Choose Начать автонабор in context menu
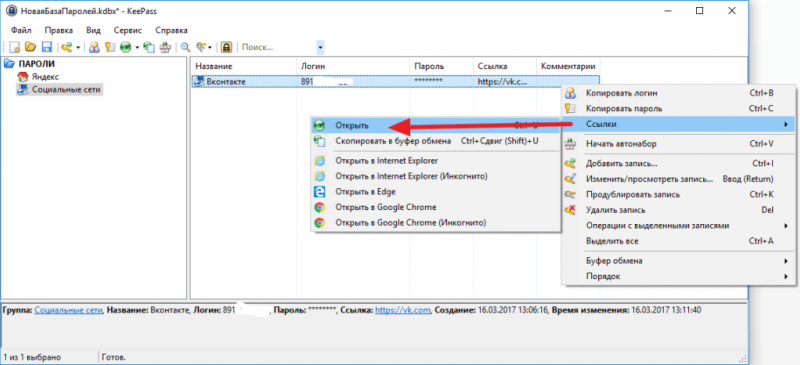Screen dimensions: 800x365 point(678,144)
